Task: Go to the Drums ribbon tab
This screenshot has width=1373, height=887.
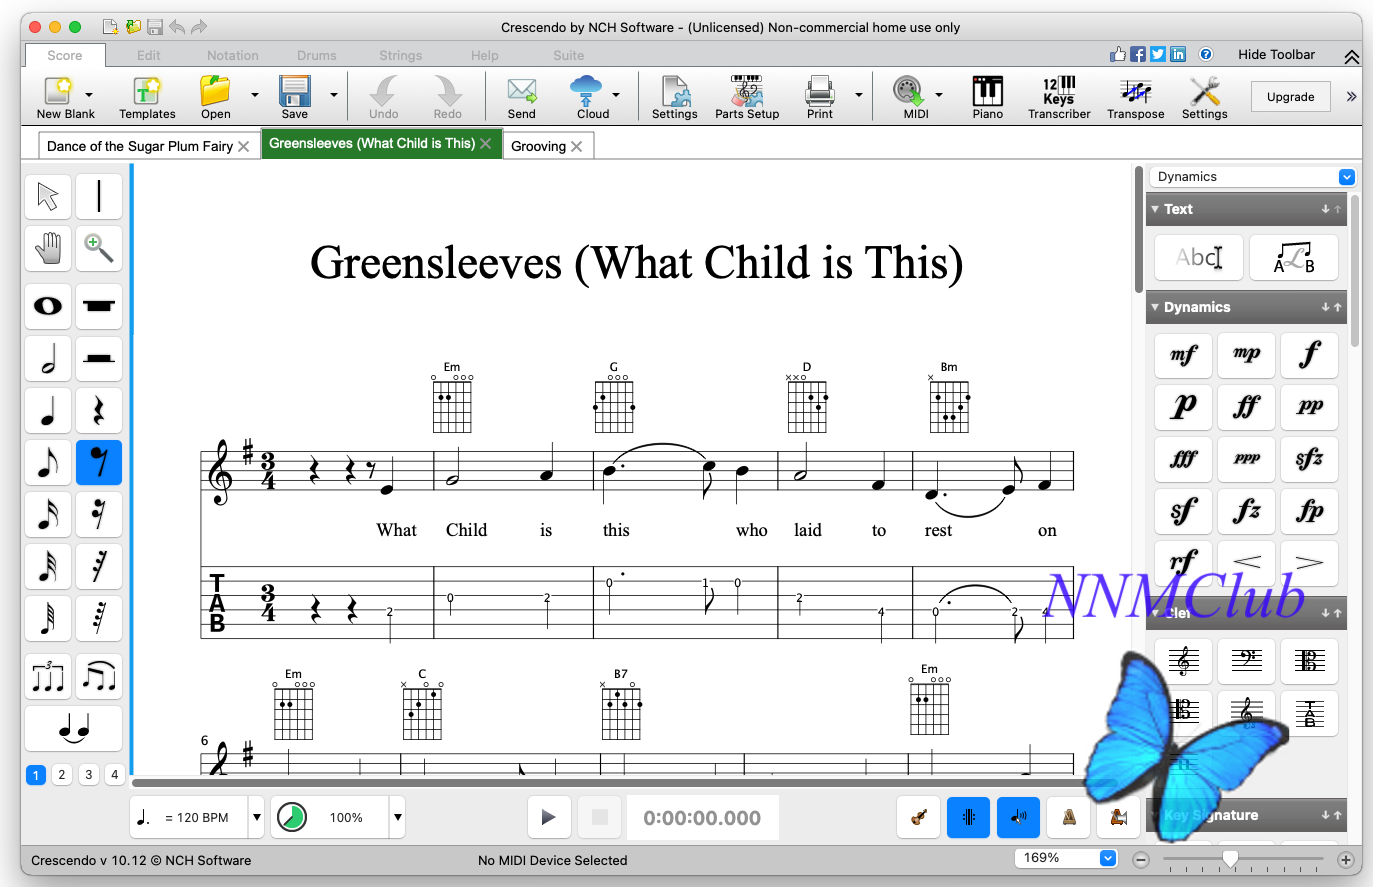Action: click(317, 55)
